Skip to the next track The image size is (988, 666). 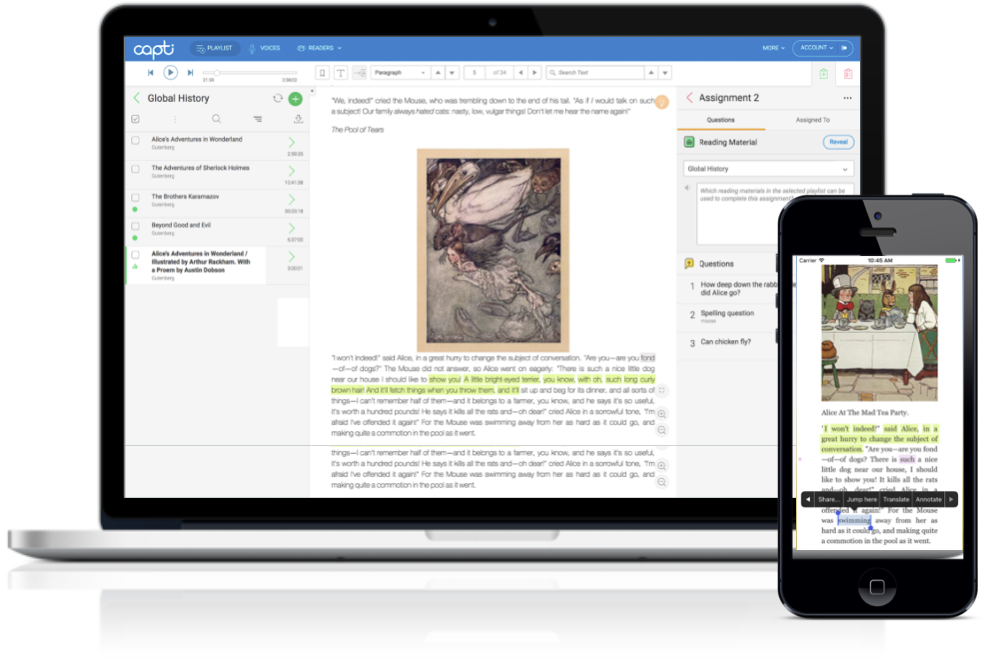pyautogui.click(x=190, y=72)
